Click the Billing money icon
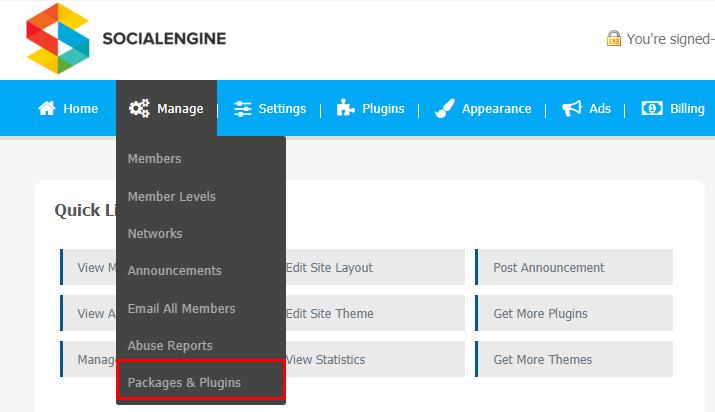The width and height of the screenshot is (715, 412). point(652,108)
